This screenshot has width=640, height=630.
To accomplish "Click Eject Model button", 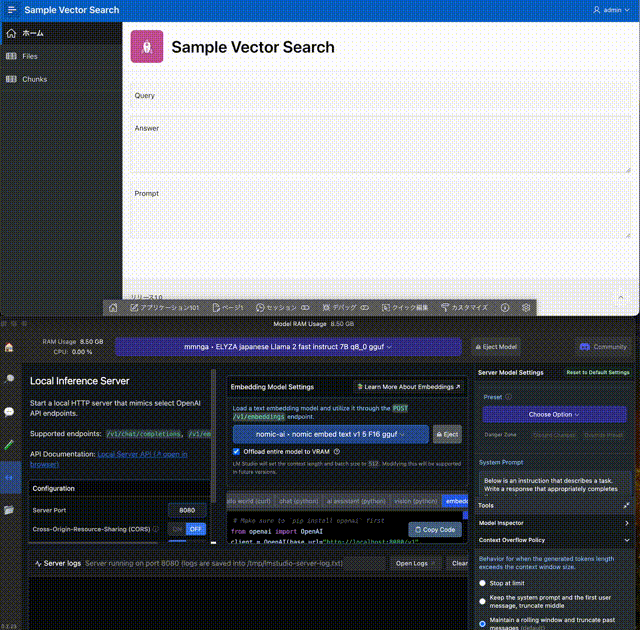I will tap(496, 347).
